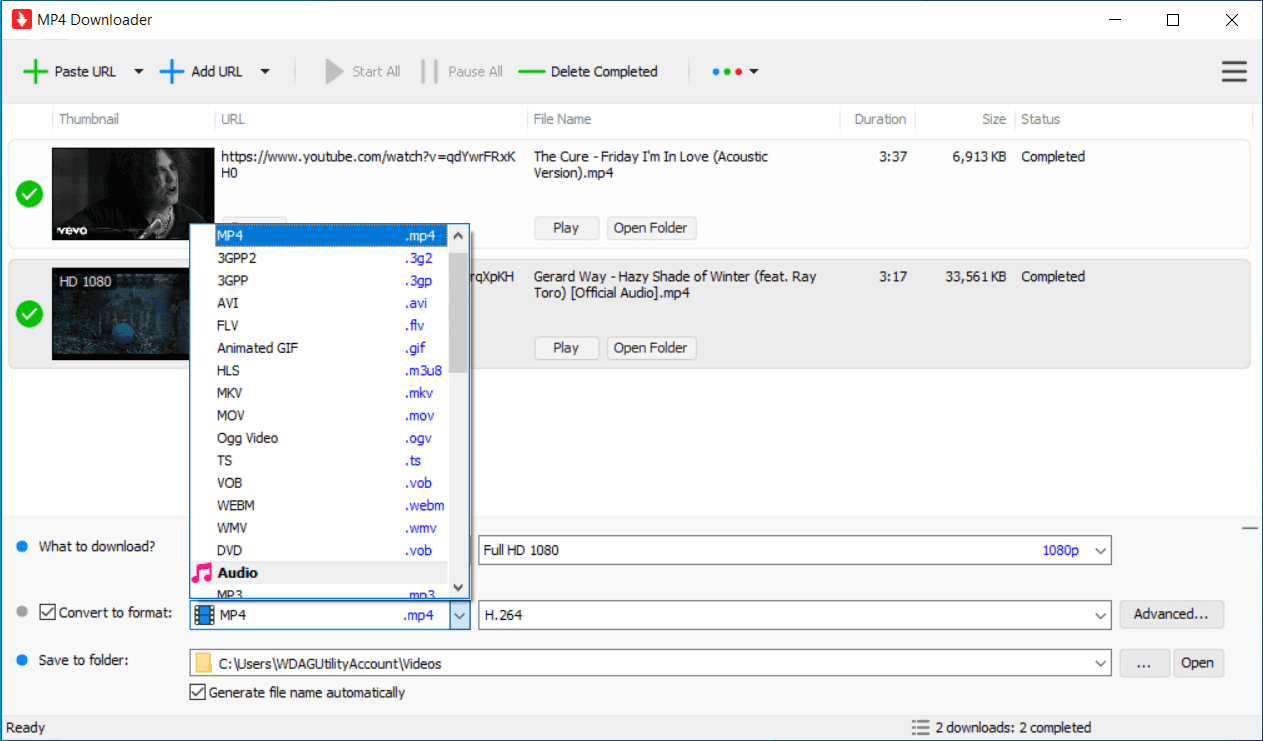Click the 6,913 KB size value

979,156
